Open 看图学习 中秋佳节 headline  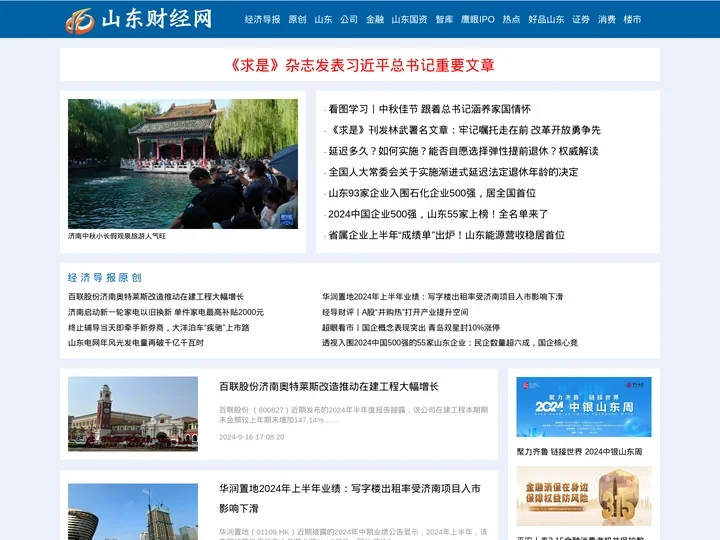(x=429, y=109)
